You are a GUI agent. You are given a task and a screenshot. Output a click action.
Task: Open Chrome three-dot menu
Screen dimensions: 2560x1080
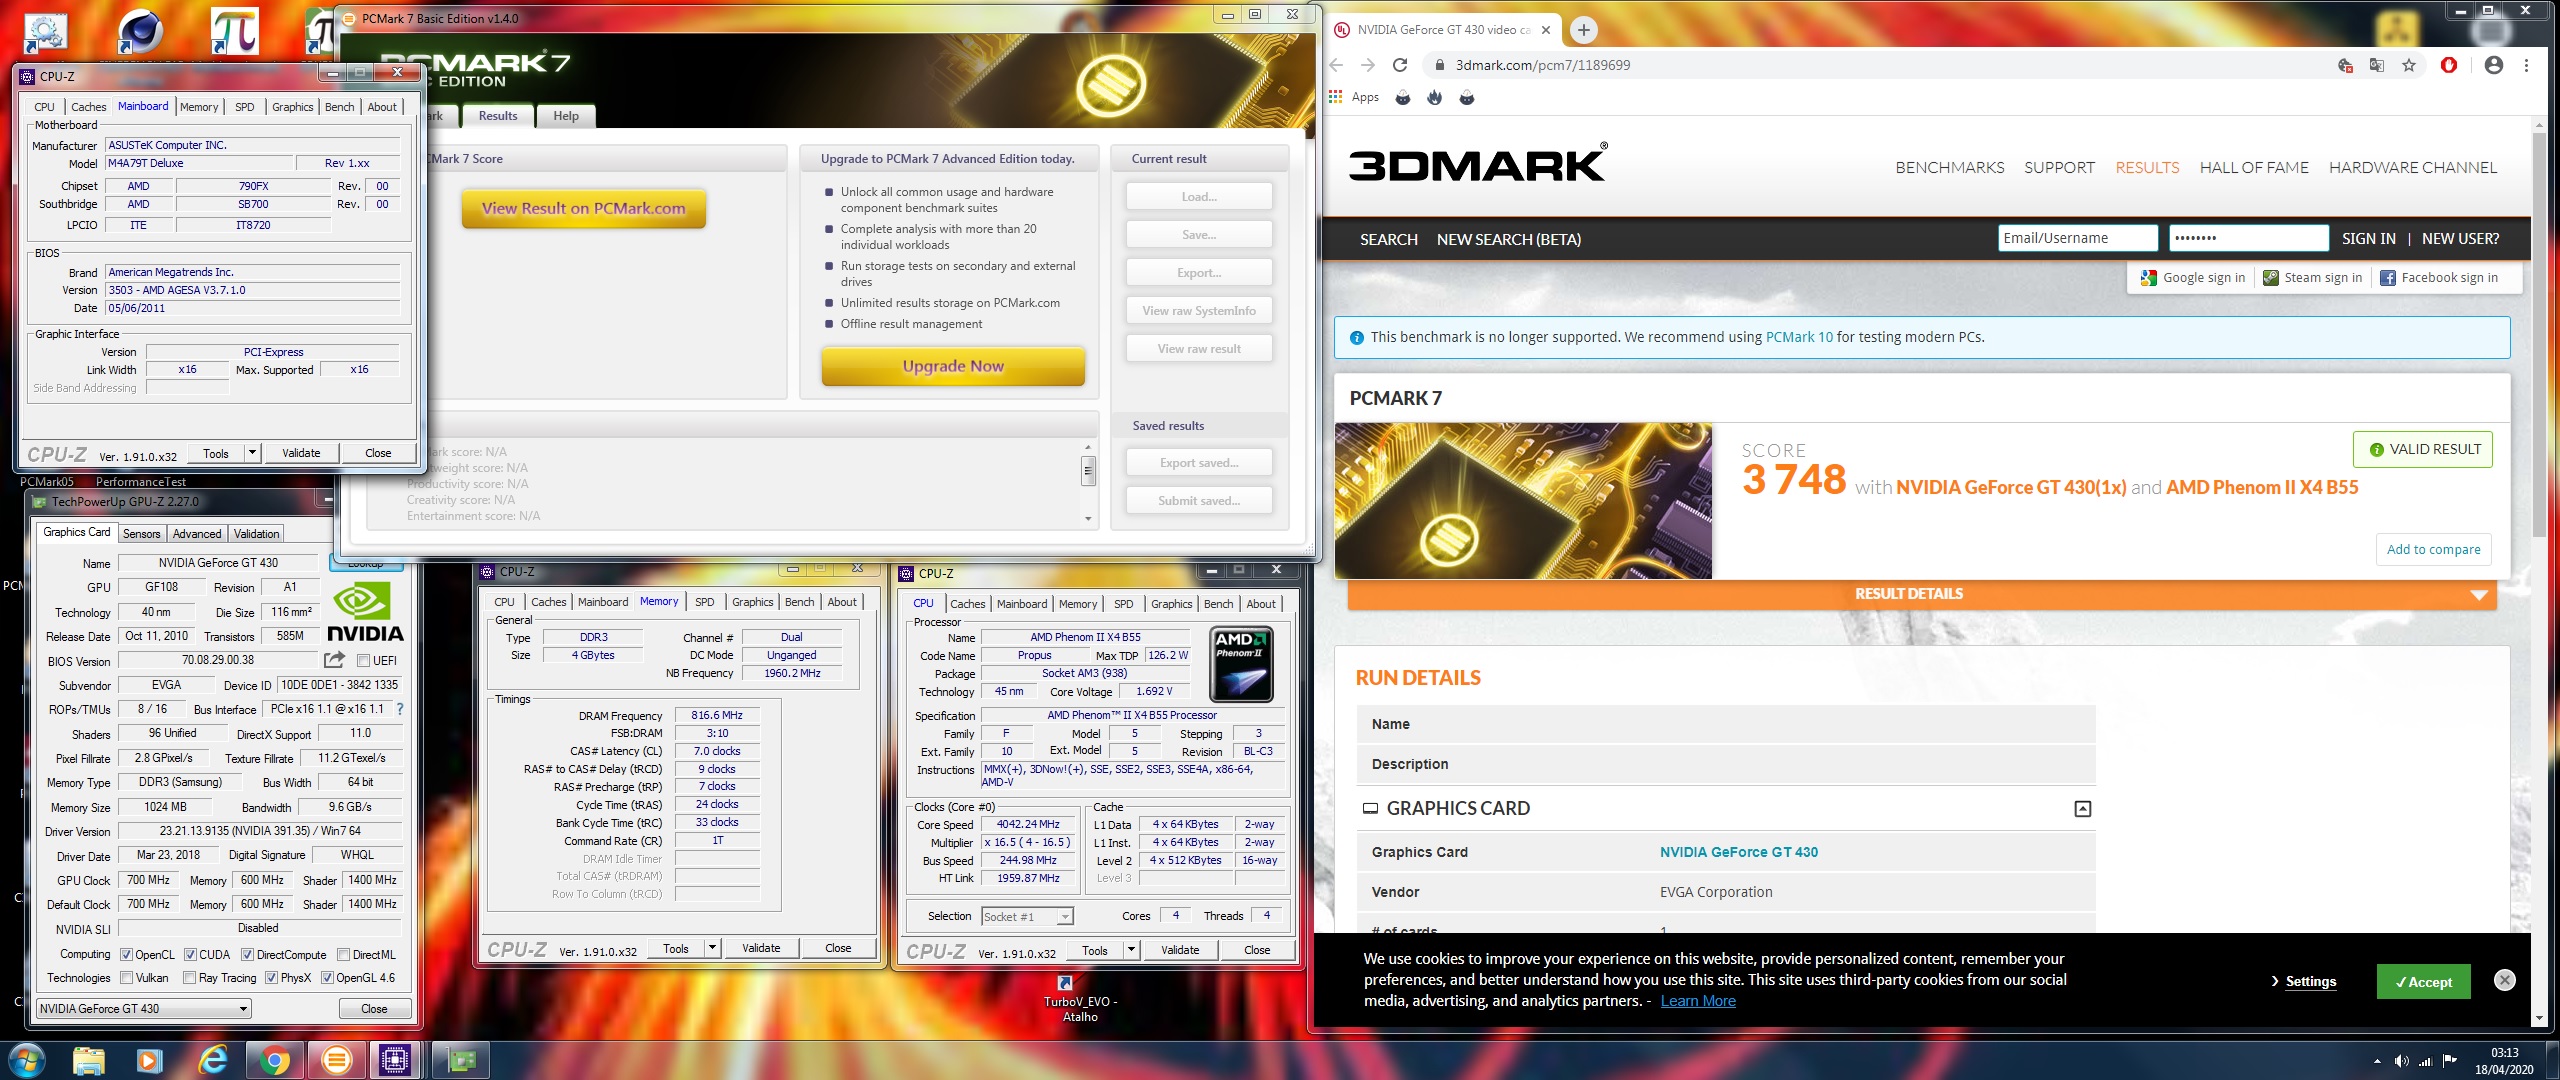[2526, 65]
